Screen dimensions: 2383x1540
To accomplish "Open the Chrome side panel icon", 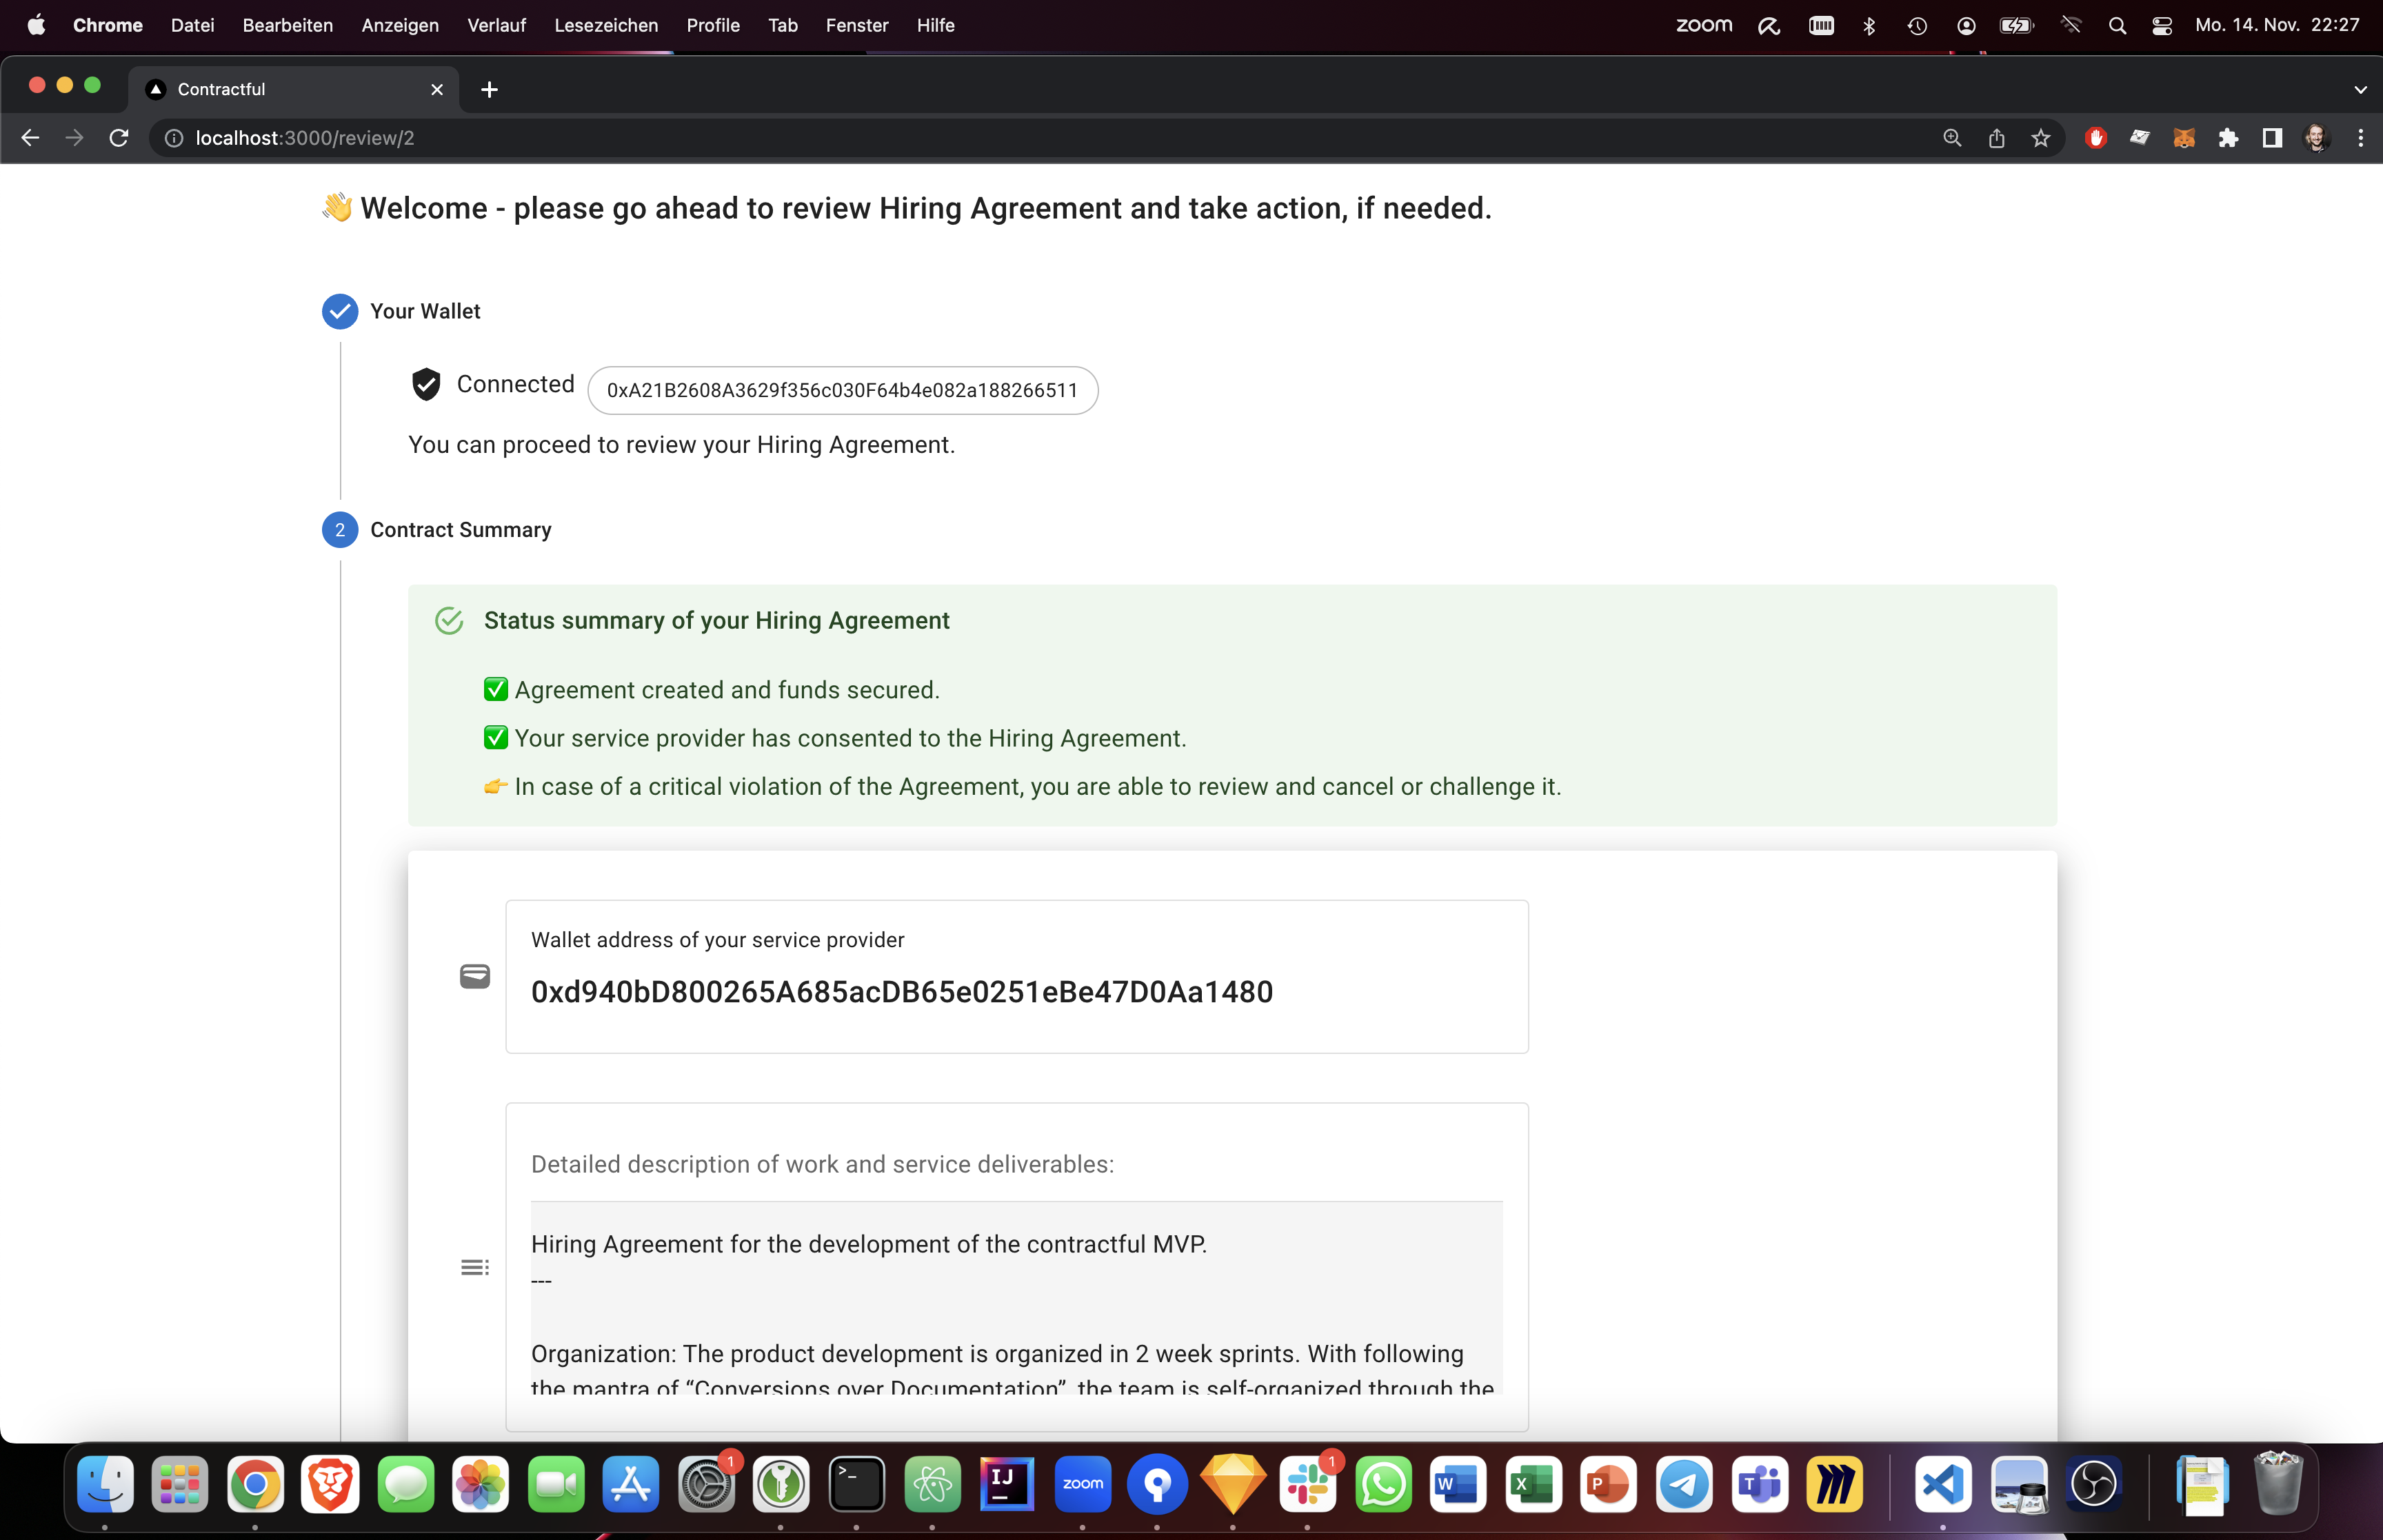I will (2272, 138).
